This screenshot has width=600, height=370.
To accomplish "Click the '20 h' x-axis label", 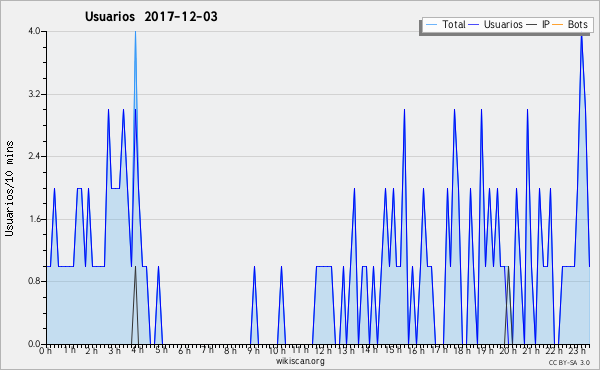I will tap(509, 350).
